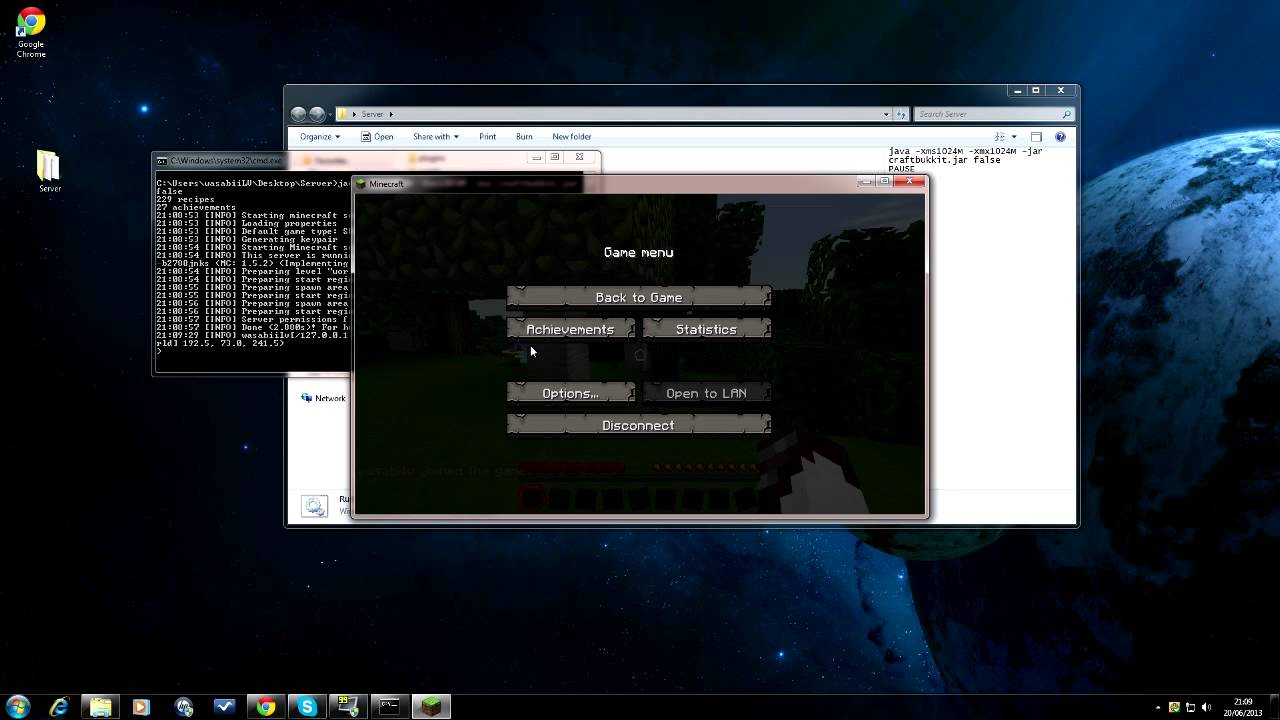1280x720 pixels.
Task: Click the recent pages dropdown beside forward button
Action: pyautogui.click(x=331, y=114)
